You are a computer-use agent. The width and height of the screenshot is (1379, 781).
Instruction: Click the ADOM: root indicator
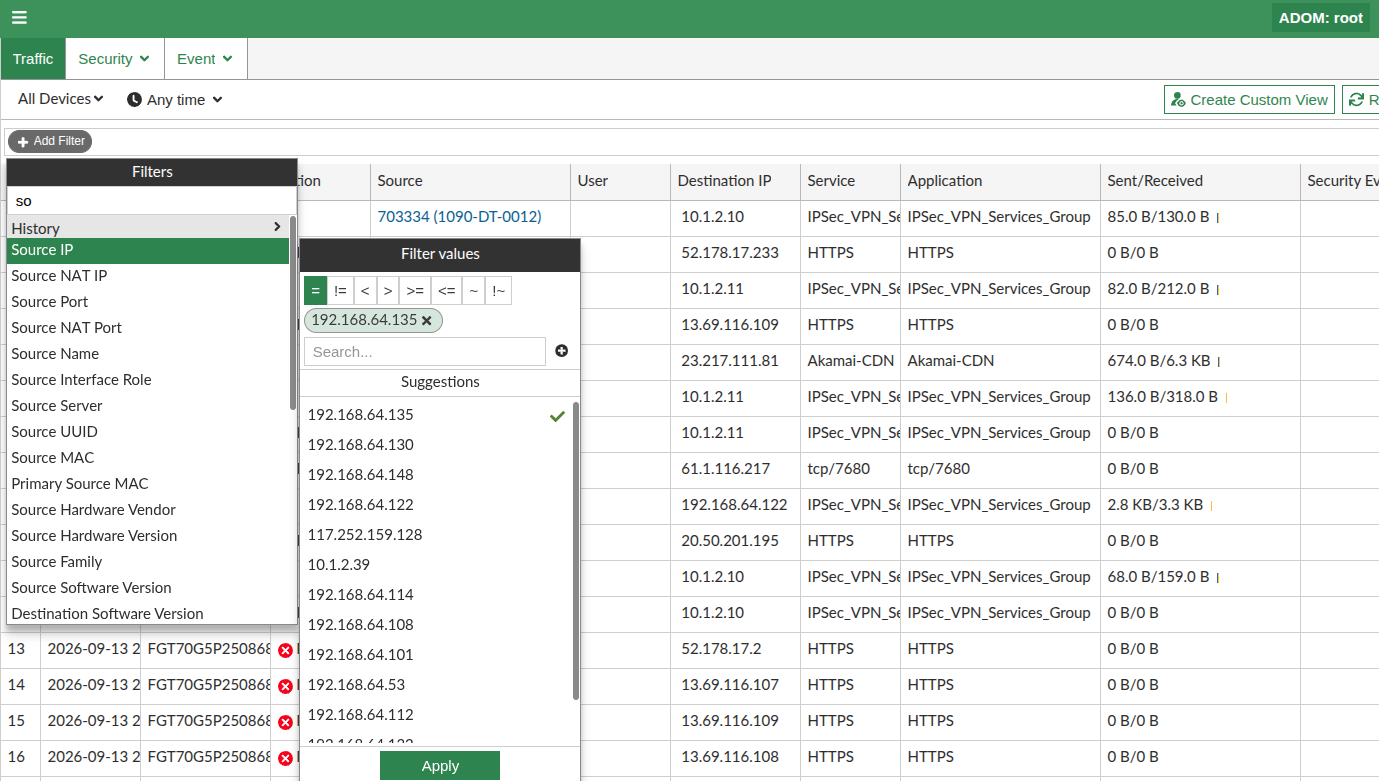coord(1321,18)
